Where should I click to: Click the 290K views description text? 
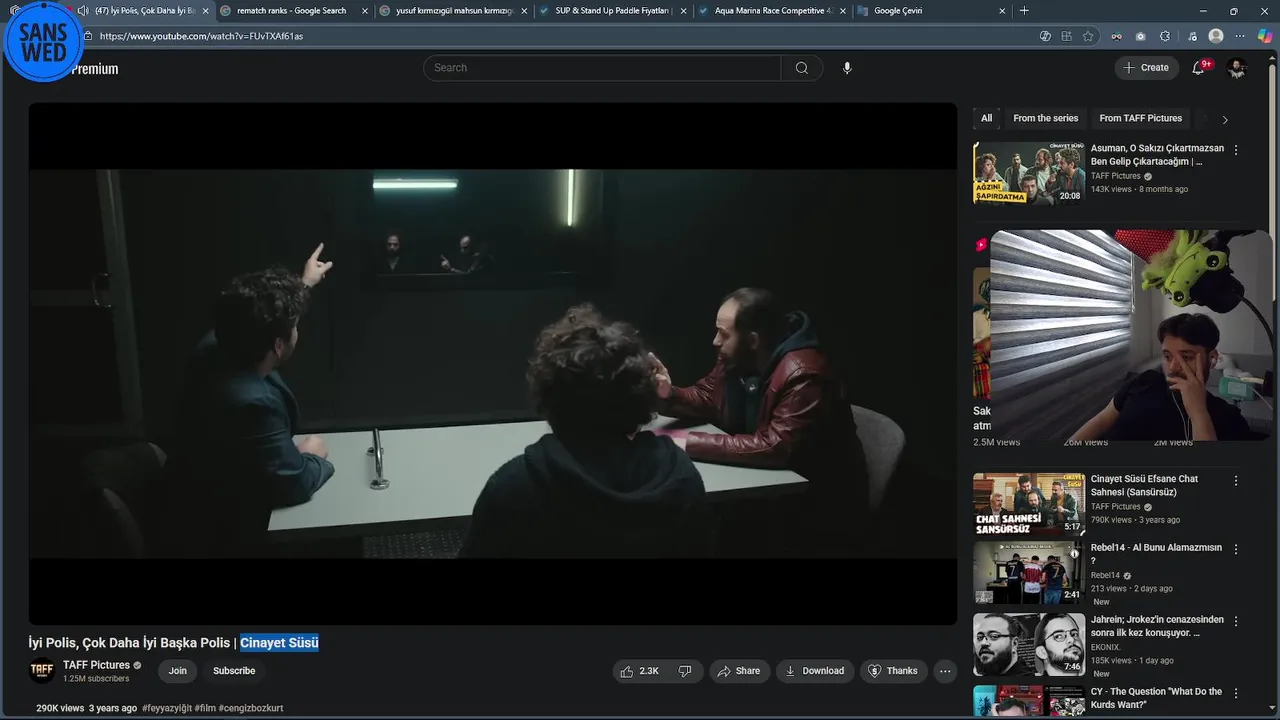tap(60, 708)
